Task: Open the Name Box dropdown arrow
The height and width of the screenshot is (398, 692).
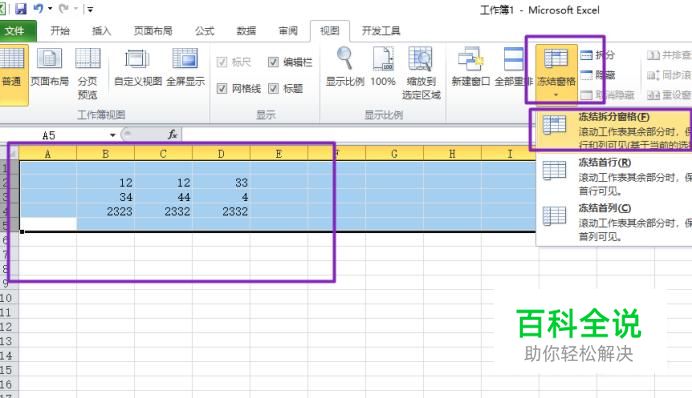Action: [x=113, y=135]
